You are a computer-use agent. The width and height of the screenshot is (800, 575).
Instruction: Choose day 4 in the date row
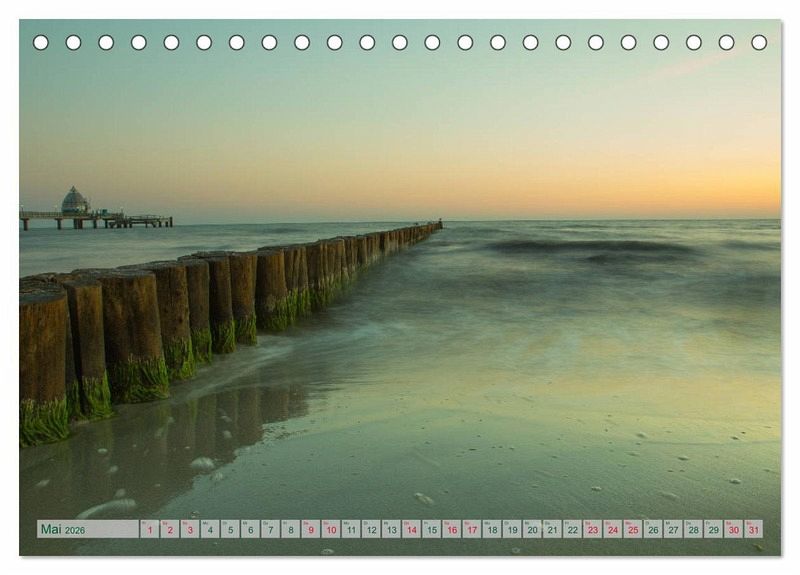[210, 529]
